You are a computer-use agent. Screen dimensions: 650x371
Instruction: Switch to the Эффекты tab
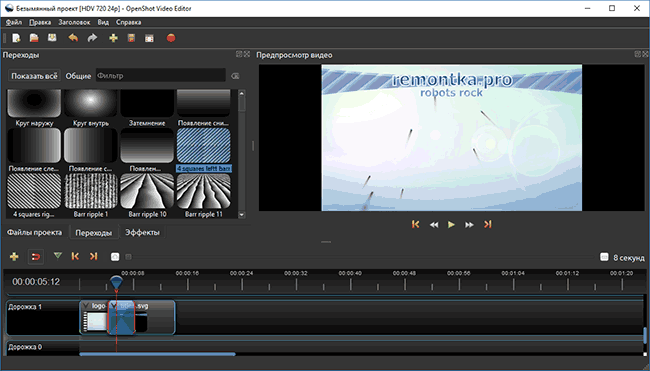[x=142, y=233]
